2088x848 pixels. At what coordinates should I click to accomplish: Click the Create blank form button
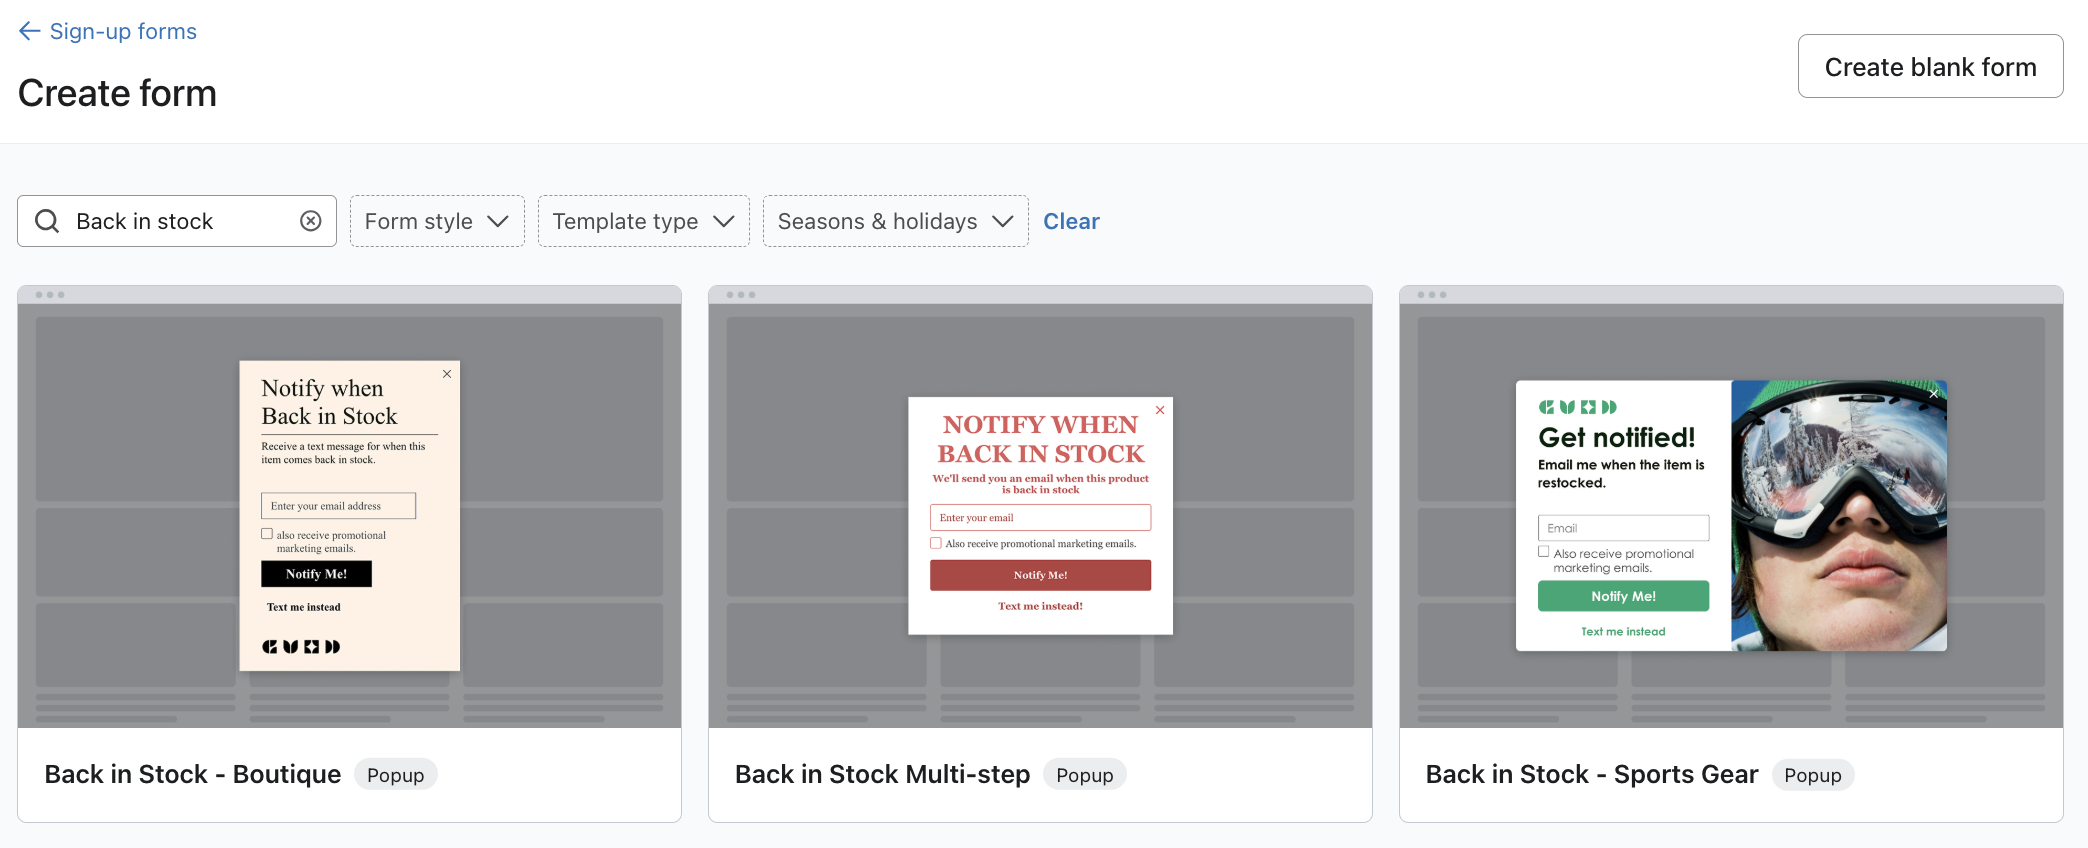1929,67
